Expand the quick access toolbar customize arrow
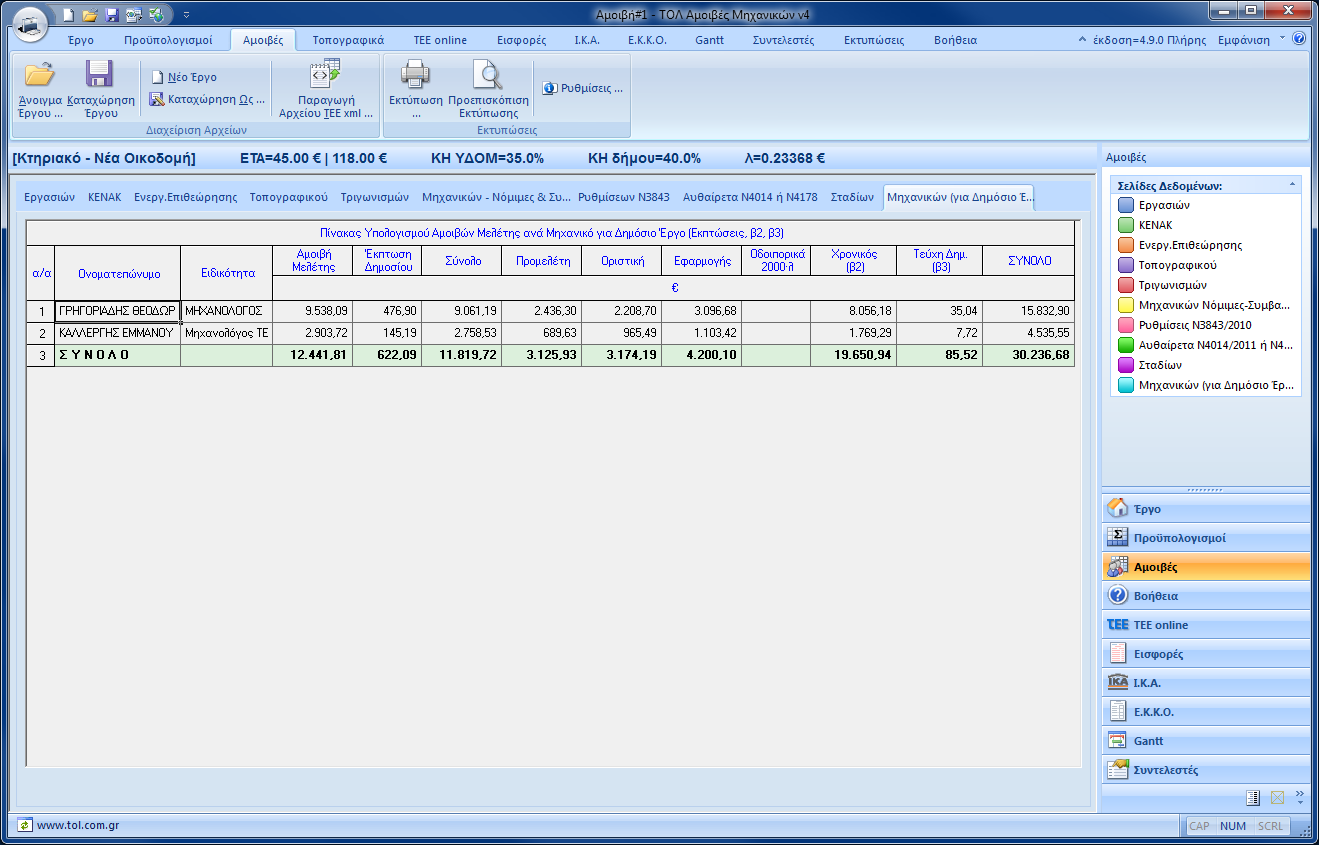The width and height of the screenshot is (1319, 845). 185,15
